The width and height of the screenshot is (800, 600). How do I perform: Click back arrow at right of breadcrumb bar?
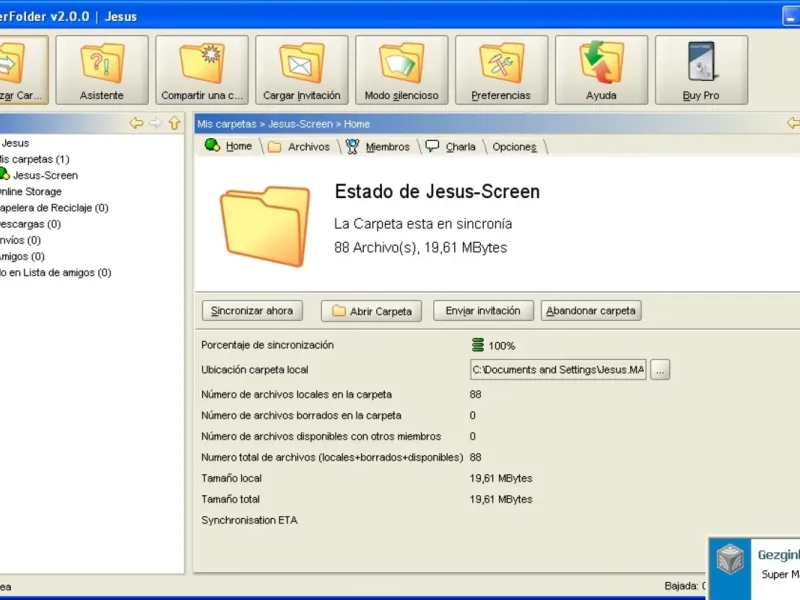793,123
